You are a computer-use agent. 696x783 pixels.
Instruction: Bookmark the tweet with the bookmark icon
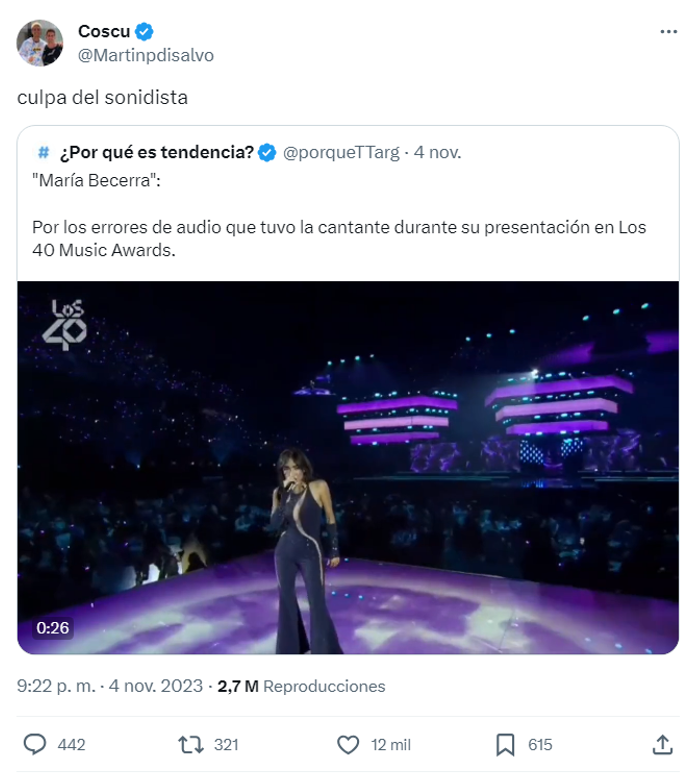(505, 744)
